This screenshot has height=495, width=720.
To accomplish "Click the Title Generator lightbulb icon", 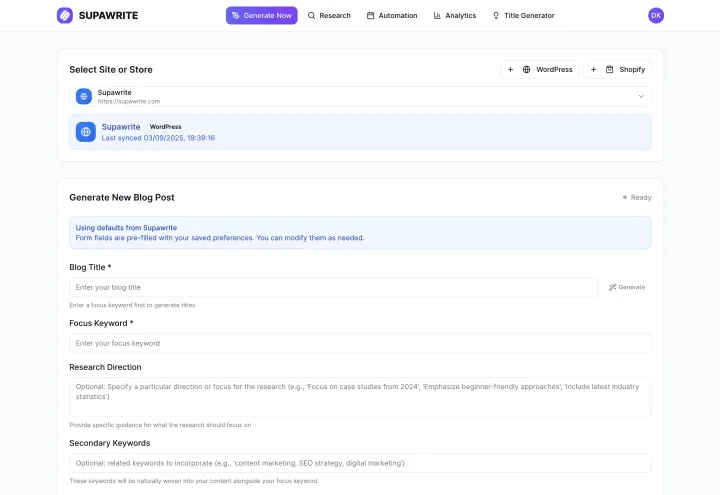I will (496, 16).
